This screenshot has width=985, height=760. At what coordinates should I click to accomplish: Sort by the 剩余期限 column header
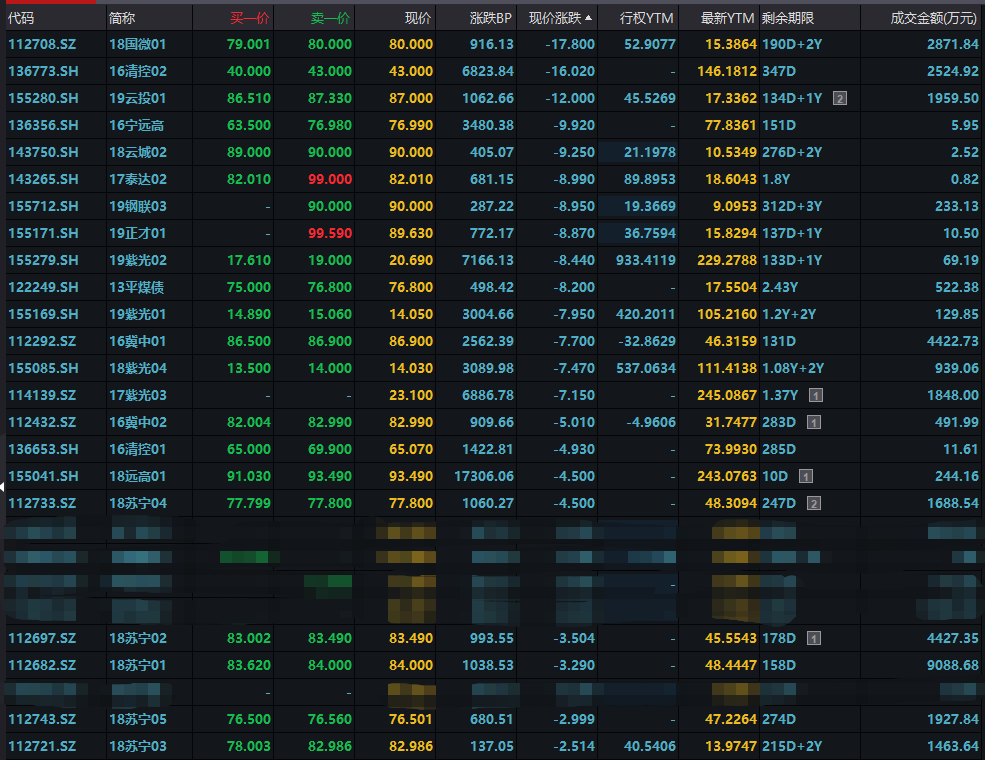pos(788,18)
